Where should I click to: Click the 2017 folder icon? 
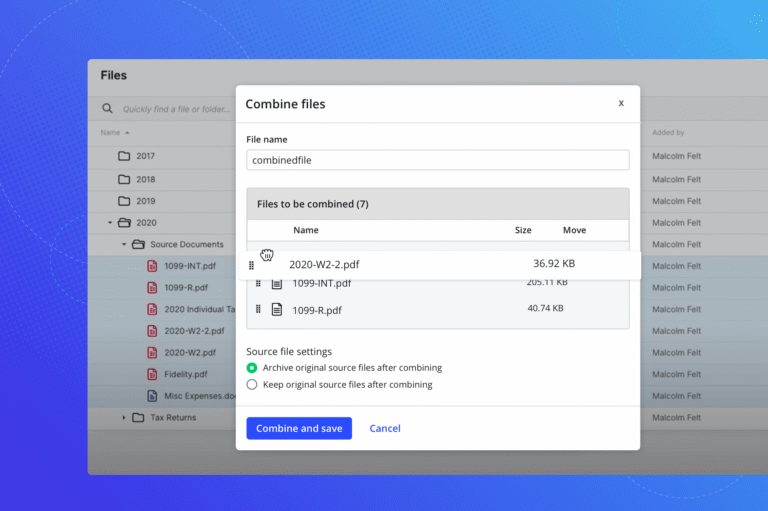tap(124, 156)
